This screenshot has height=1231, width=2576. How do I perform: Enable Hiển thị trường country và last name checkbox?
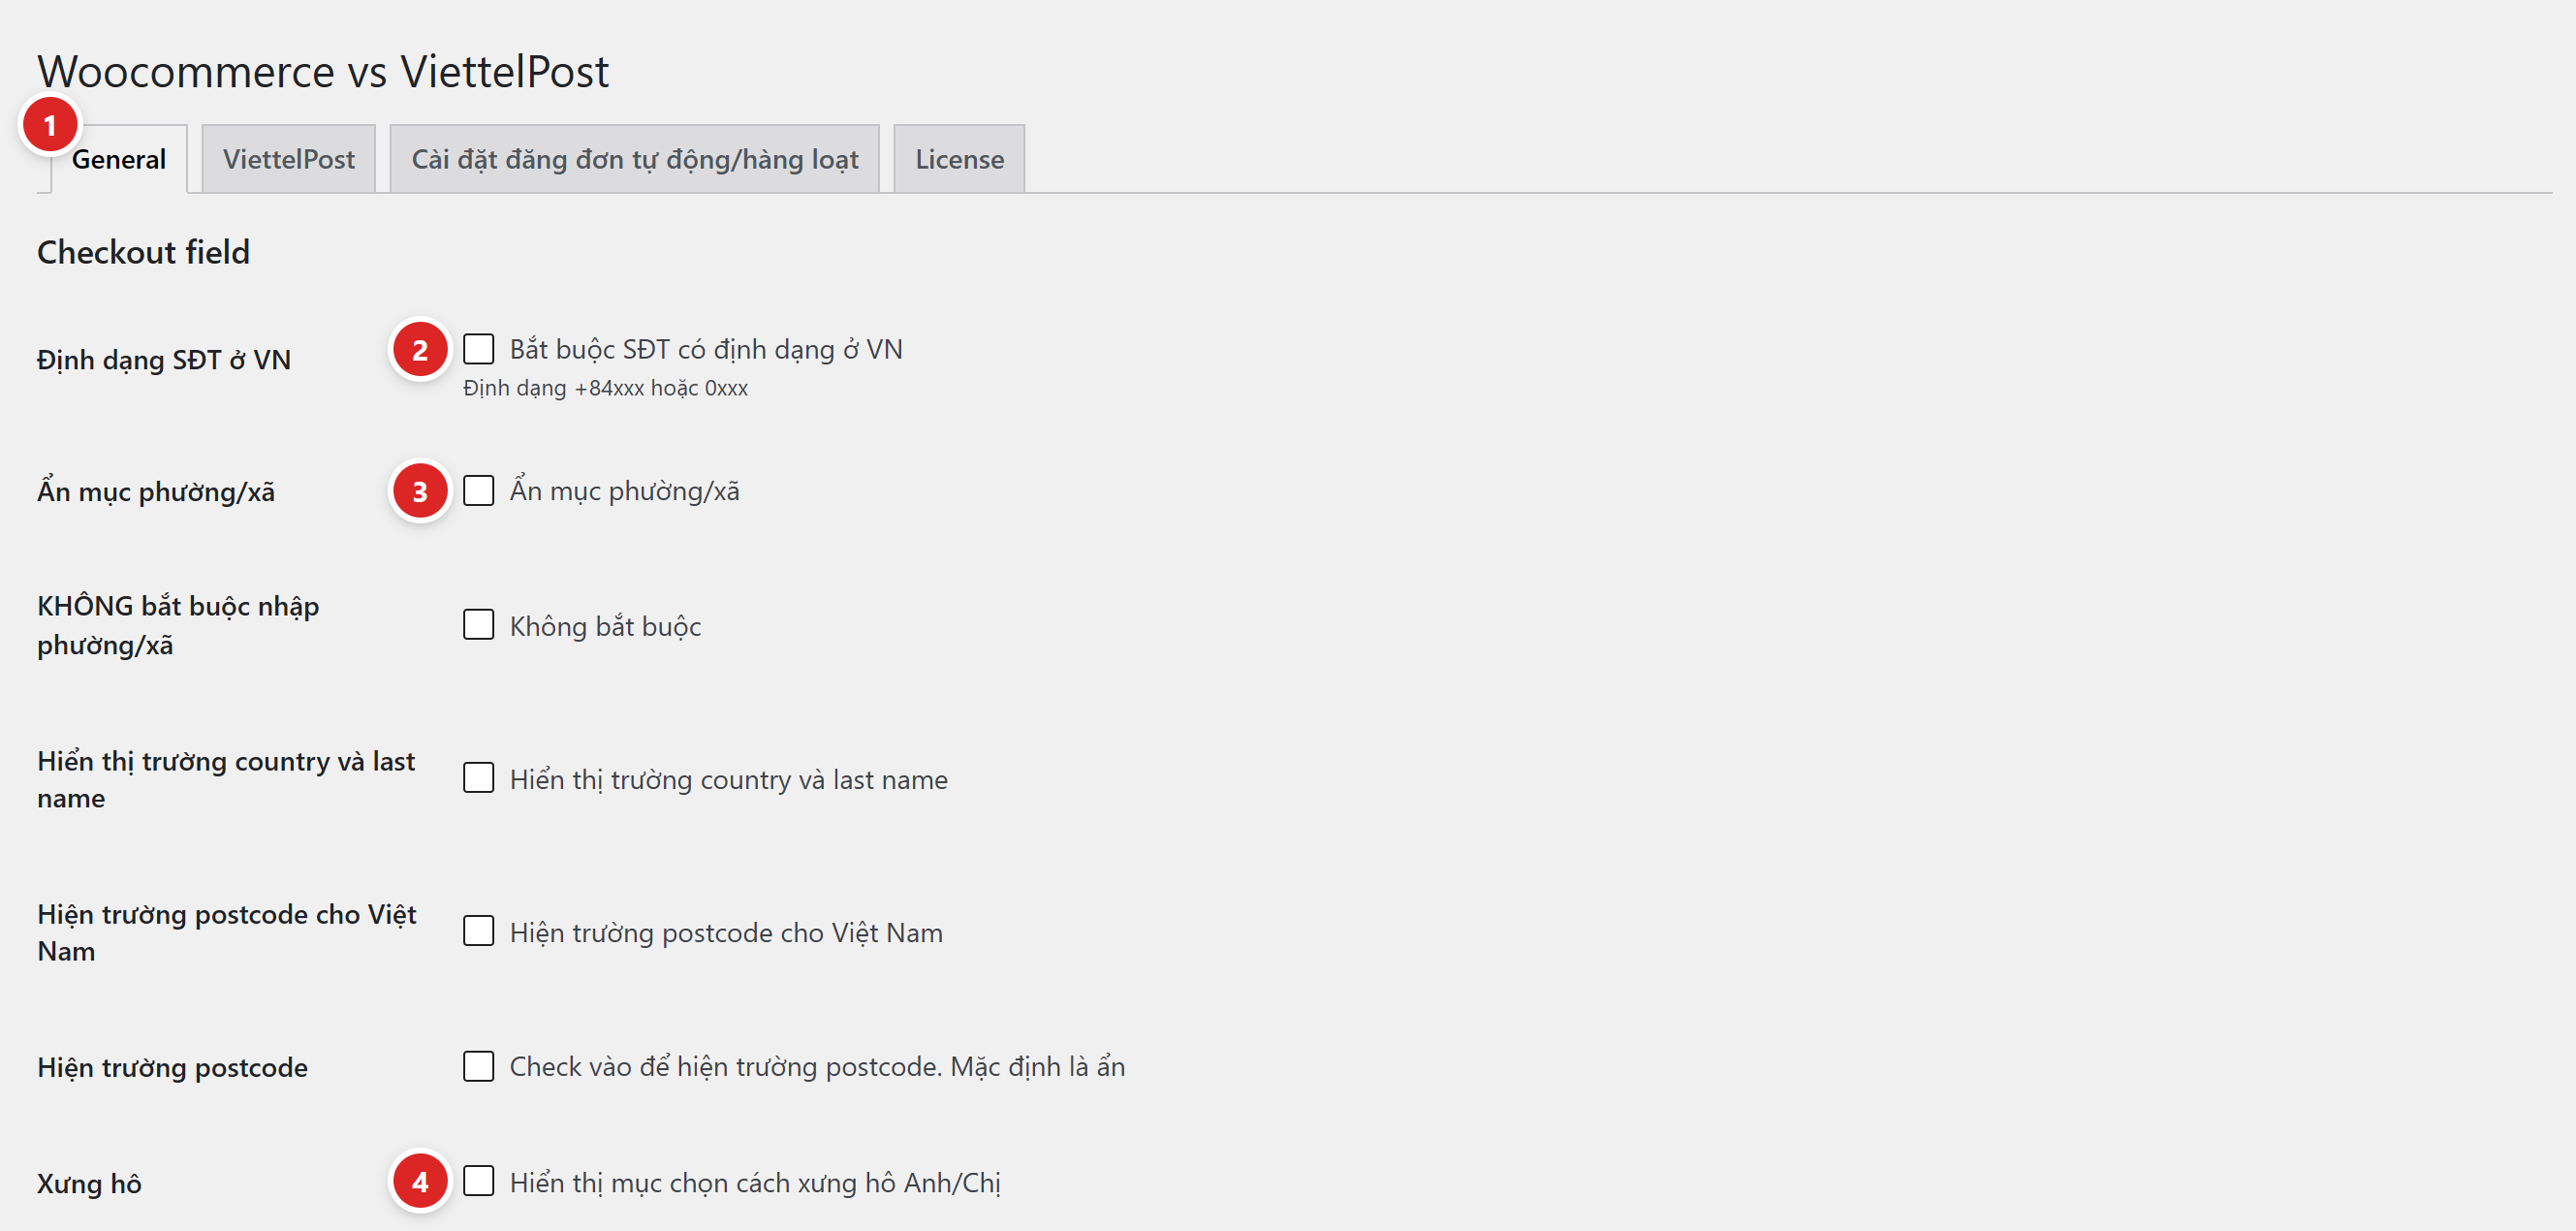click(x=478, y=778)
